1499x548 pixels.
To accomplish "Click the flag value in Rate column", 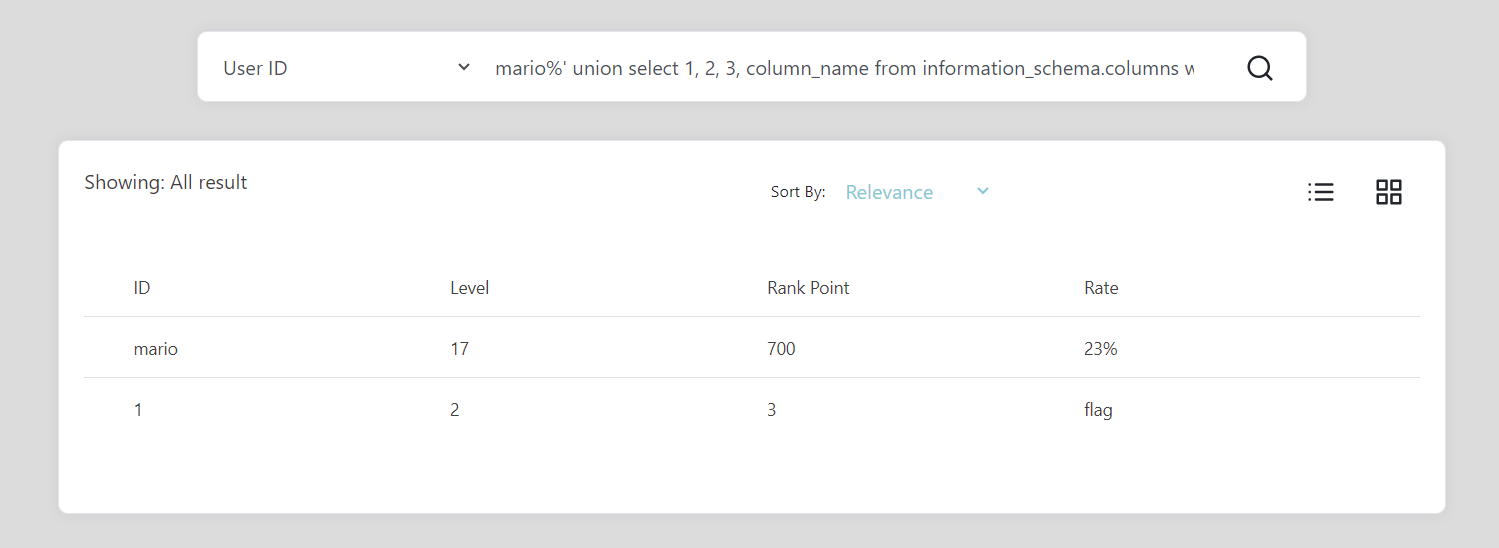I will click(1098, 410).
